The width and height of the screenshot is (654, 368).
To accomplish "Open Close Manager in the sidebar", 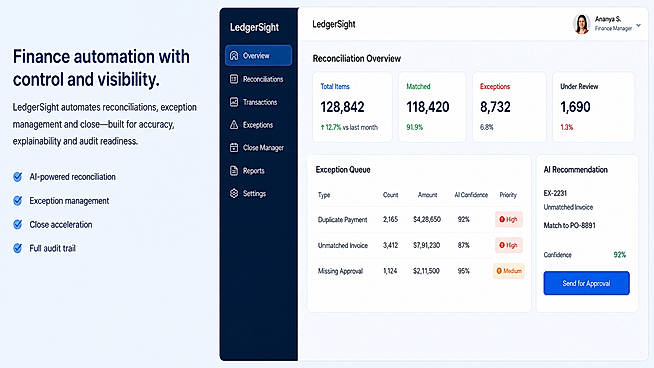I will 258,147.
